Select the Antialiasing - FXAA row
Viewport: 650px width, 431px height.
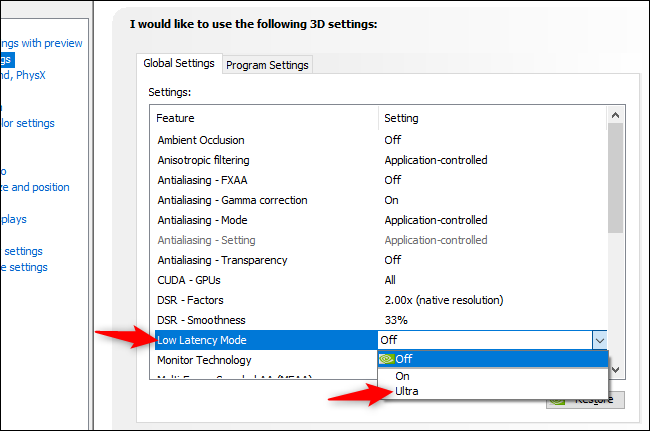click(x=201, y=180)
